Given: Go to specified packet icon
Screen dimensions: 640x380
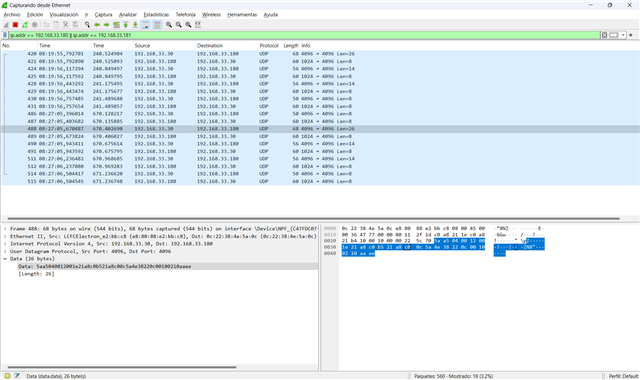Looking at the screenshot, I should coord(116,25).
